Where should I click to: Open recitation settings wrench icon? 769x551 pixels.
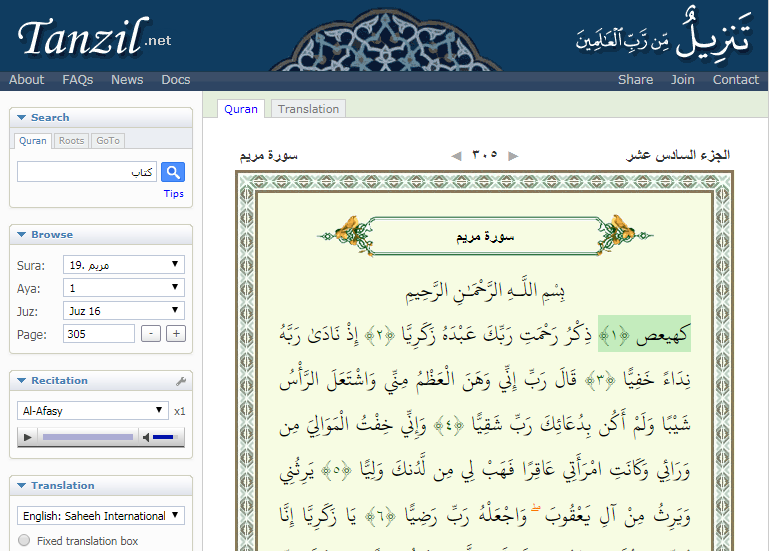click(x=181, y=381)
